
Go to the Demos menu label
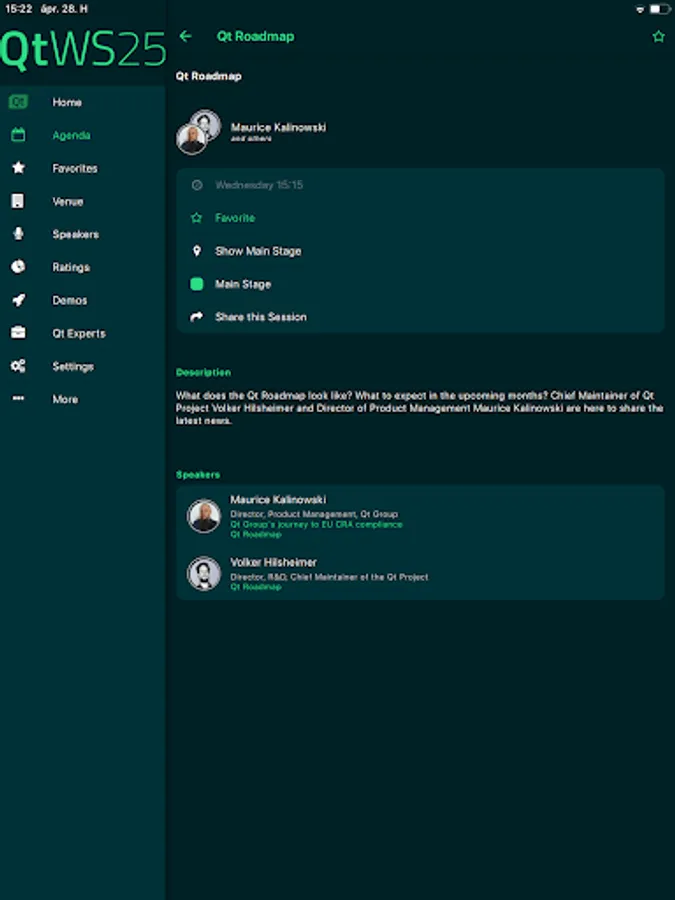[x=69, y=300]
